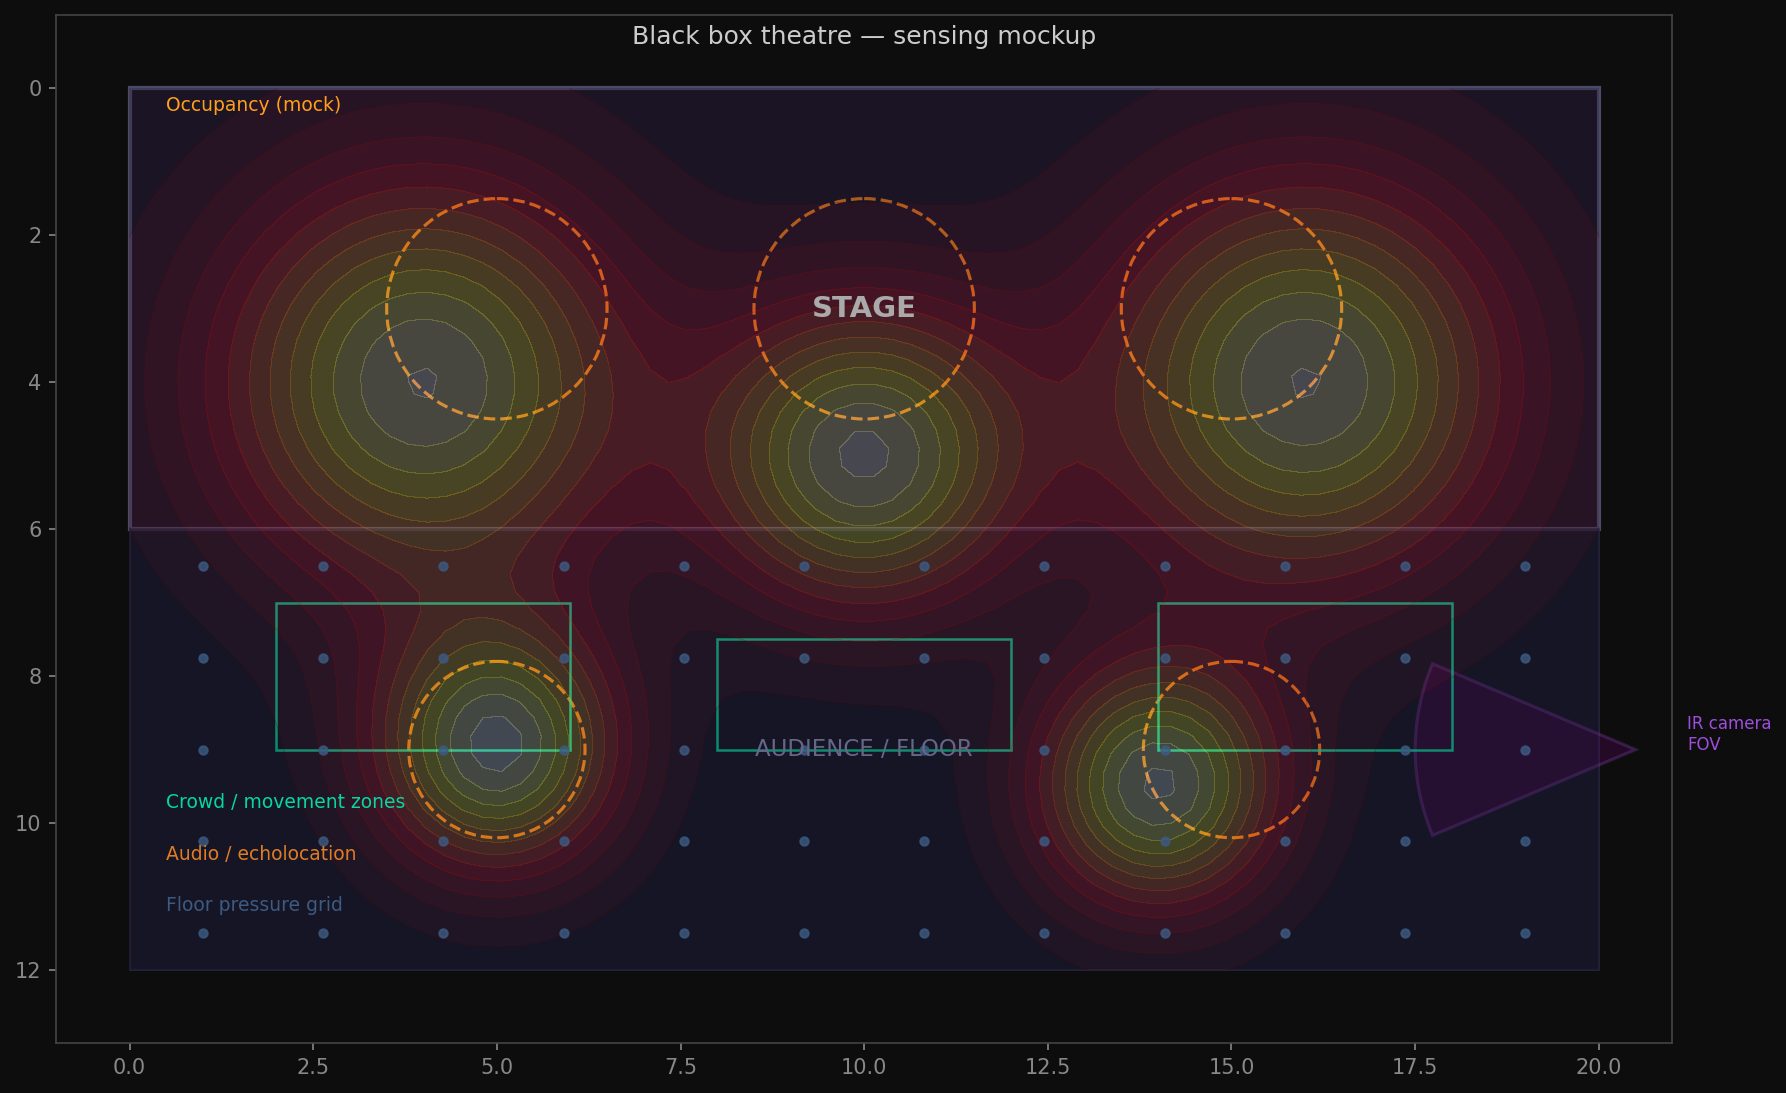Screen dimensions: 1786x1093
Task: Select the 'Audio / echolocation' legend text
Action: (261, 854)
